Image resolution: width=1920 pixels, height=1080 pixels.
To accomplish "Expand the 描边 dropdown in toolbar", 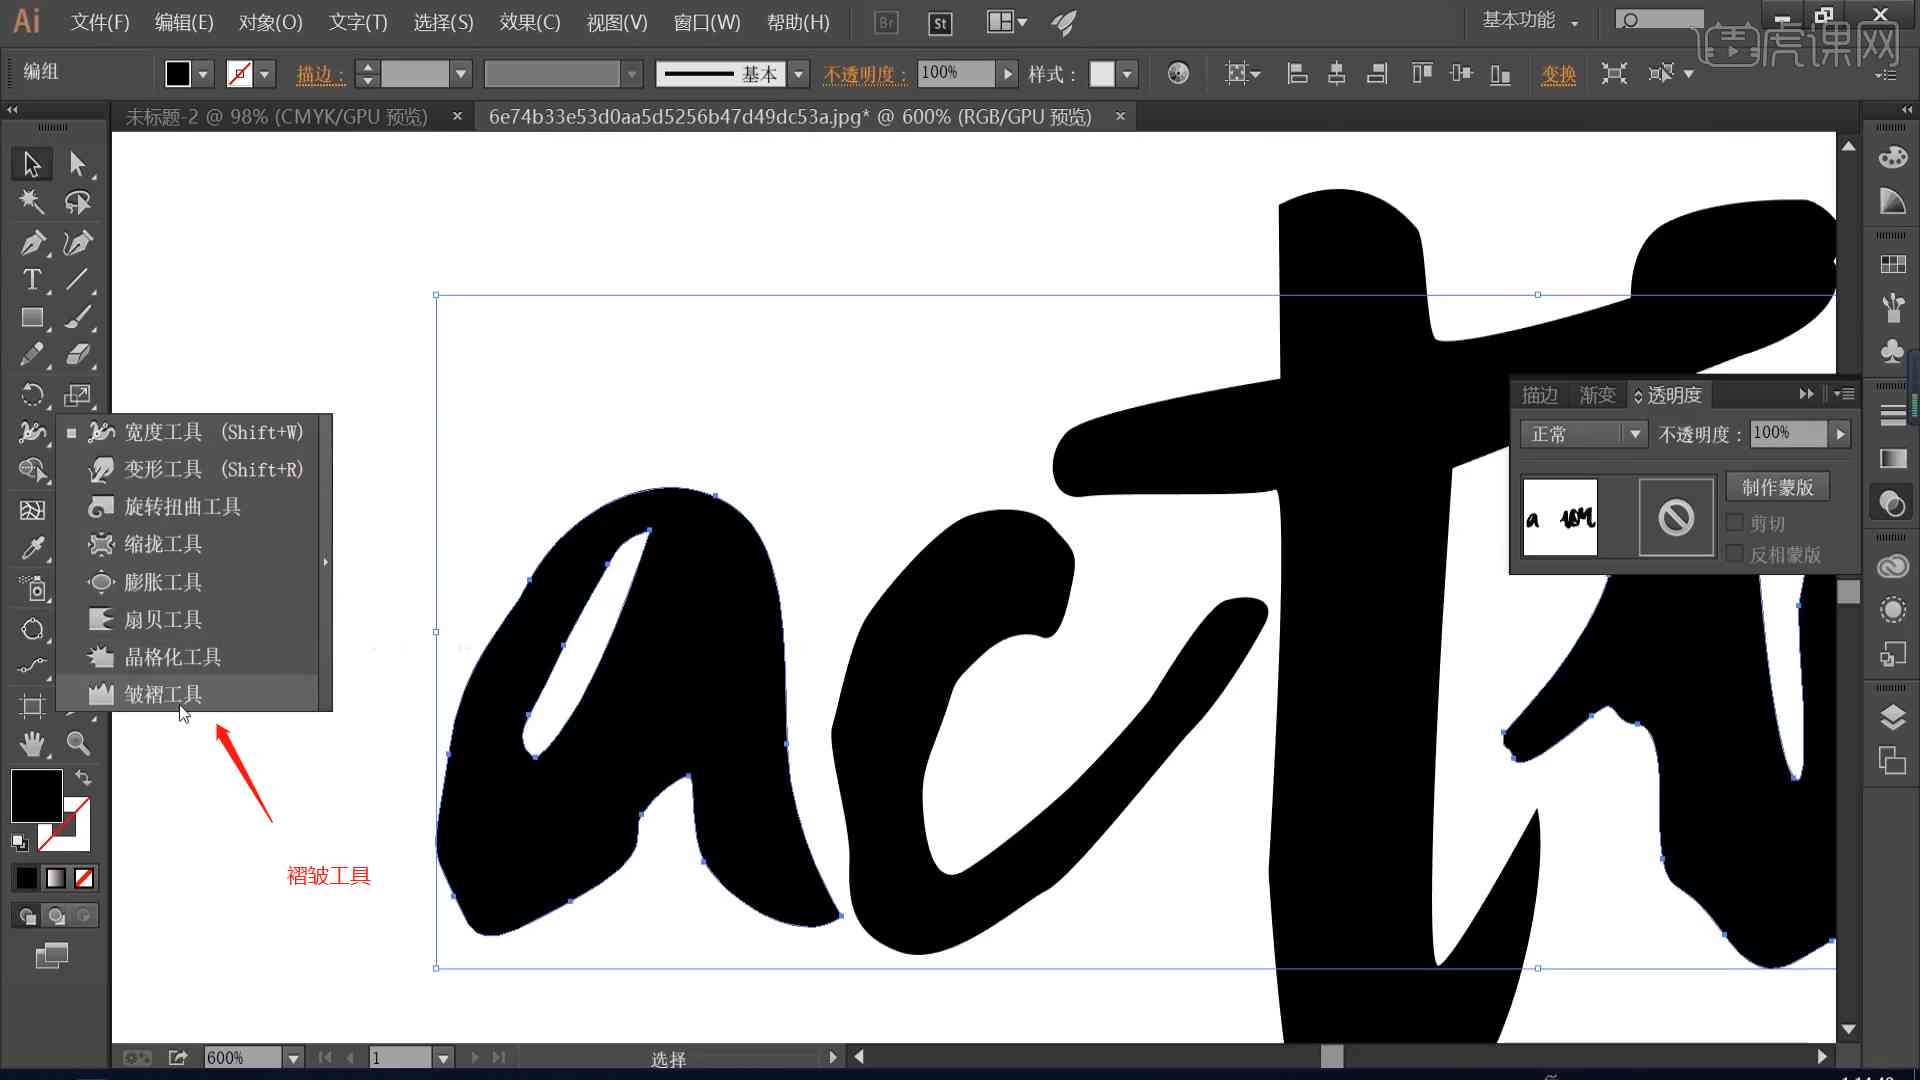I will pyautogui.click(x=459, y=73).
